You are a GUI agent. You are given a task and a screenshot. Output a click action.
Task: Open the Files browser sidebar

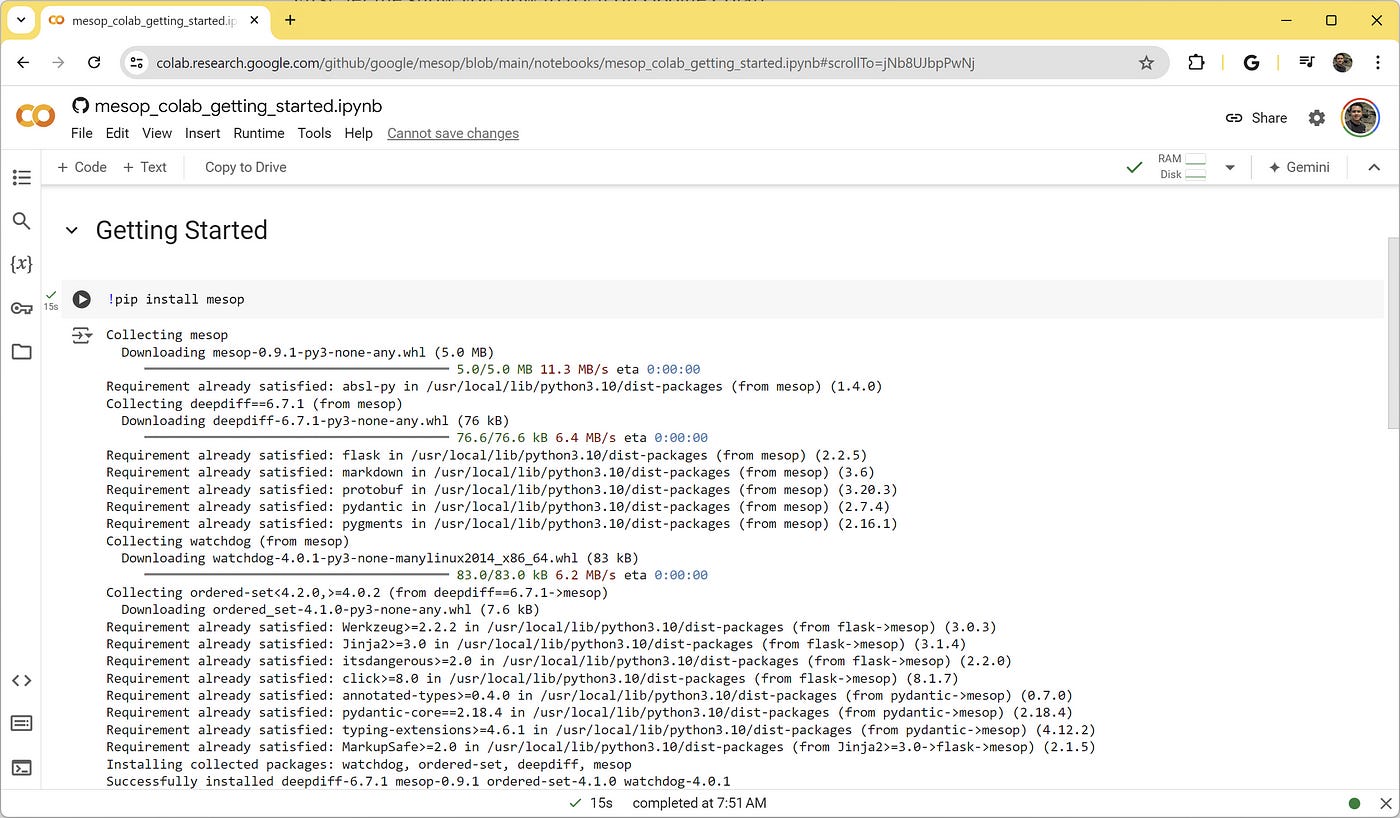click(x=22, y=352)
